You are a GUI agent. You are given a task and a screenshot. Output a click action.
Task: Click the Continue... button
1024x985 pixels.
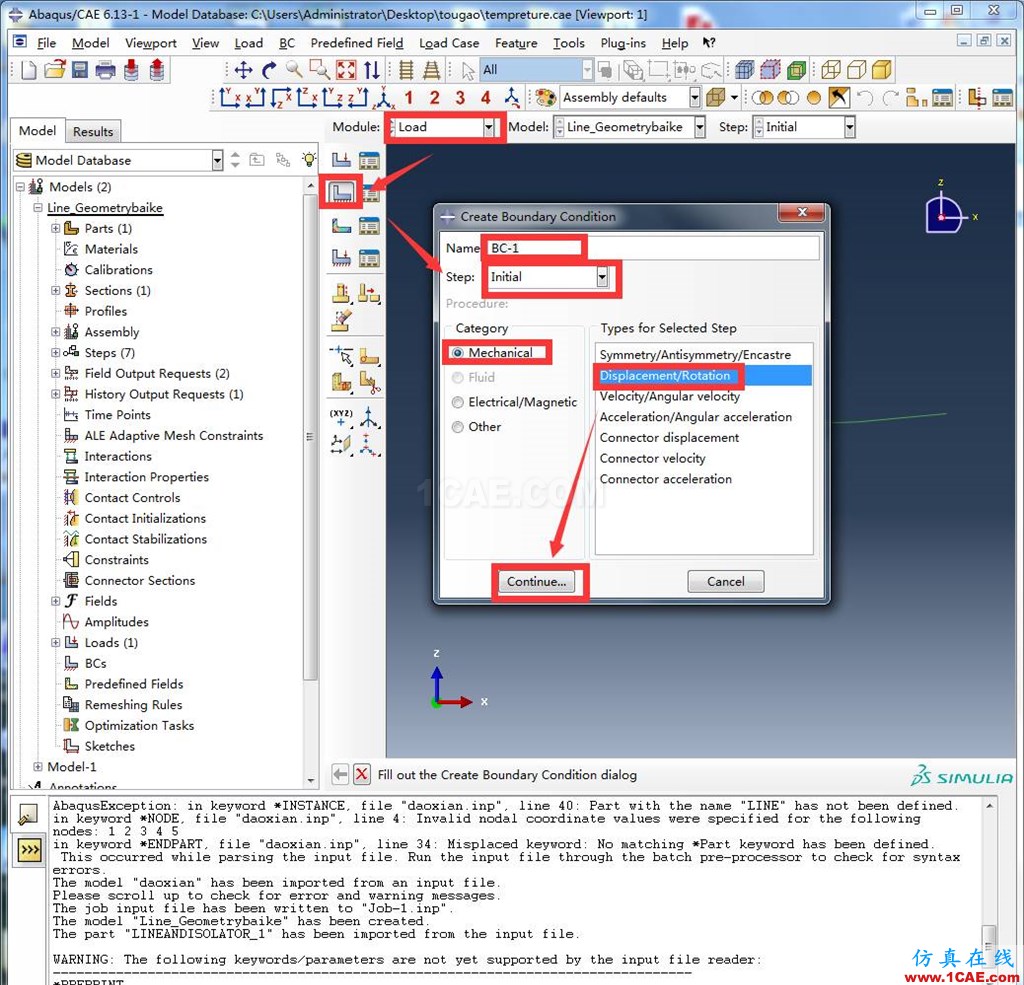point(536,581)
